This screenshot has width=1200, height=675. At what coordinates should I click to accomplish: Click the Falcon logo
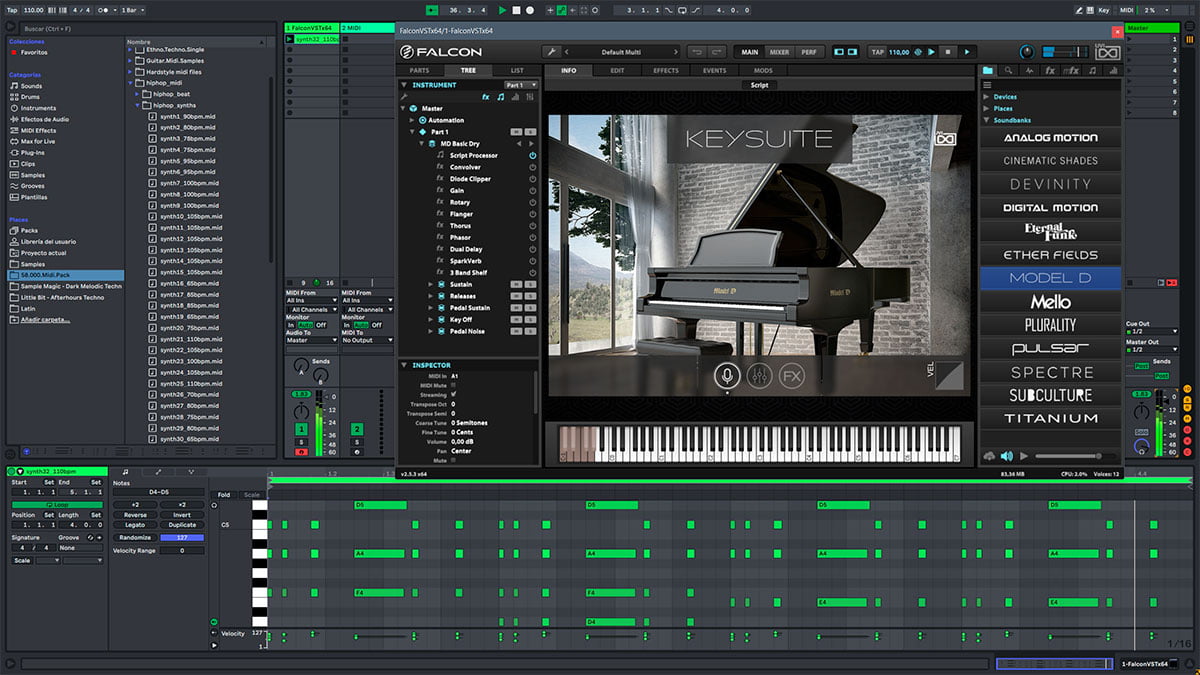[441, 52]
